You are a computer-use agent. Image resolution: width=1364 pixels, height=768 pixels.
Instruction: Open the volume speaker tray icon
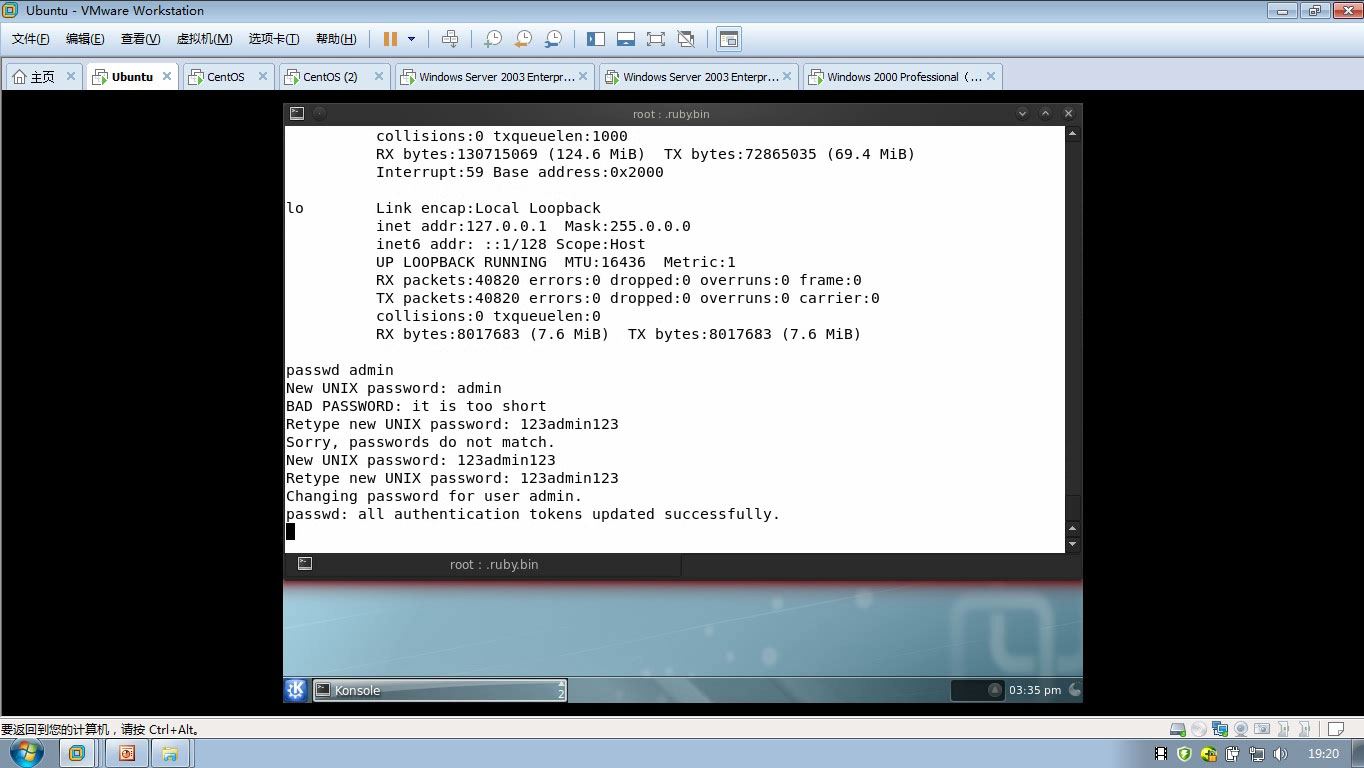(1280, 754)
